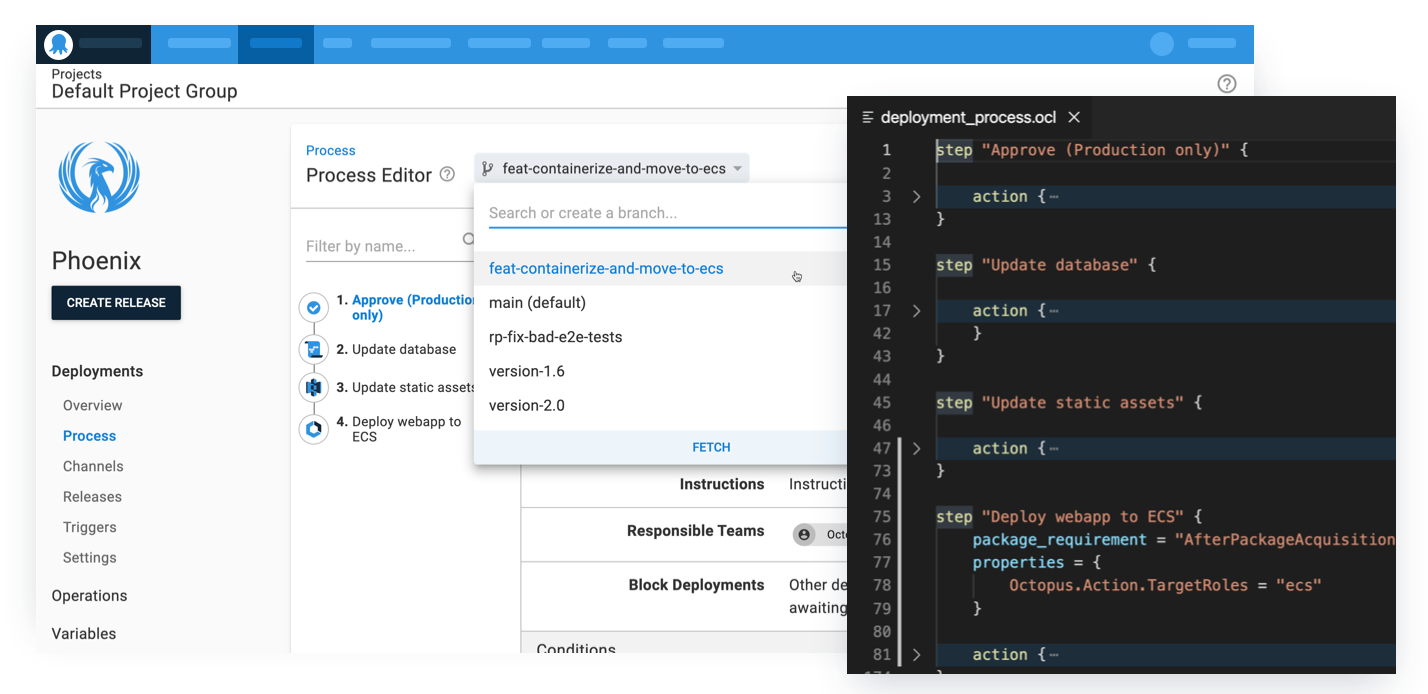Expand folded action block on line 47

[x=916, y=448]
